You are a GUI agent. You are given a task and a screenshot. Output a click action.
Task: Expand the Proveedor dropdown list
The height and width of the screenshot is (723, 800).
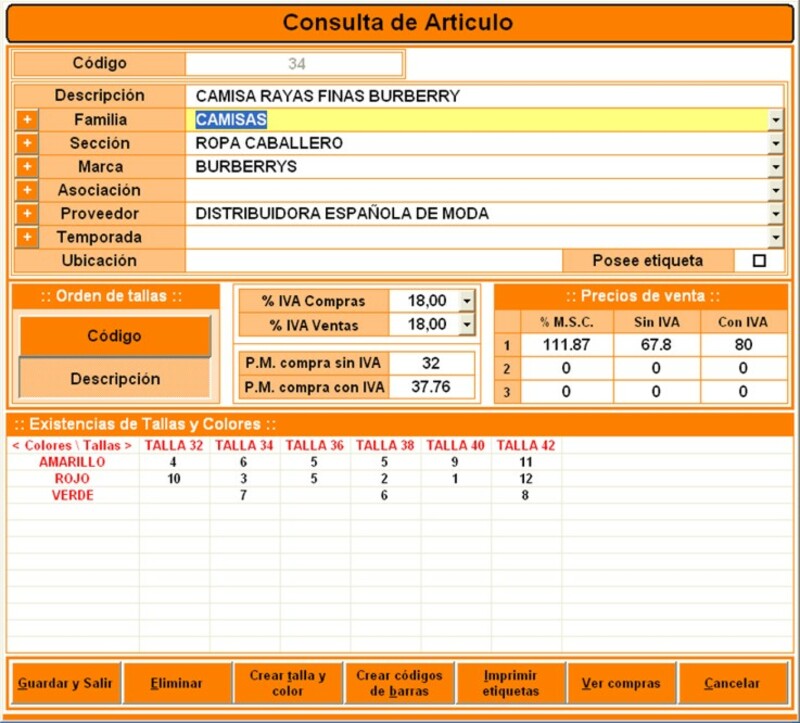pyautogui.click(x=776, y=214)
